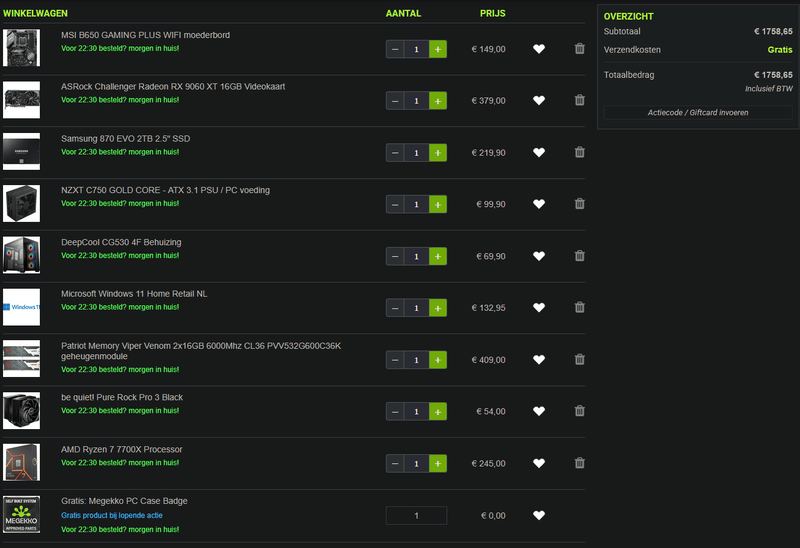Increase Windows 11 Home quantity

pos(438,308)
